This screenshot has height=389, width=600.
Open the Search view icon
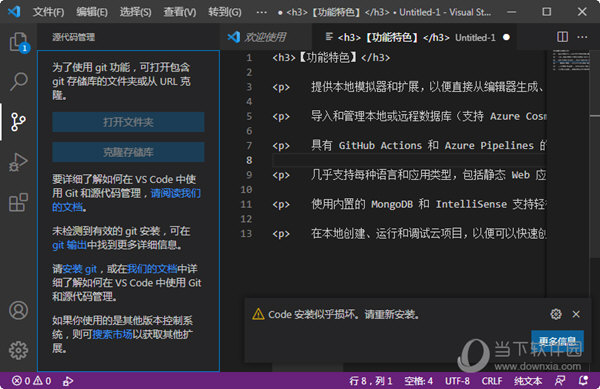click(18, 81)
